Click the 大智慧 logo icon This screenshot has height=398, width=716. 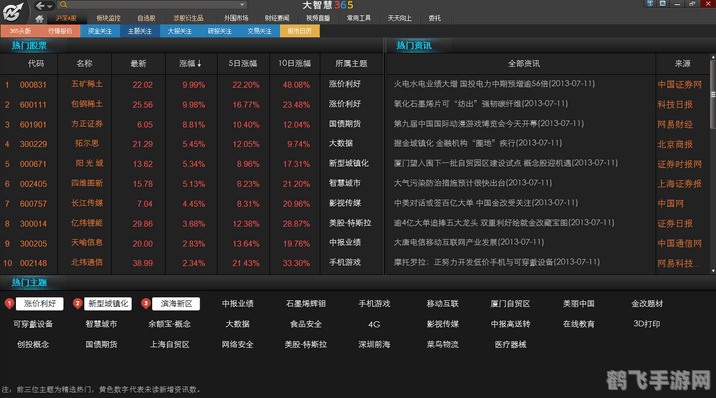coord(13,12)
